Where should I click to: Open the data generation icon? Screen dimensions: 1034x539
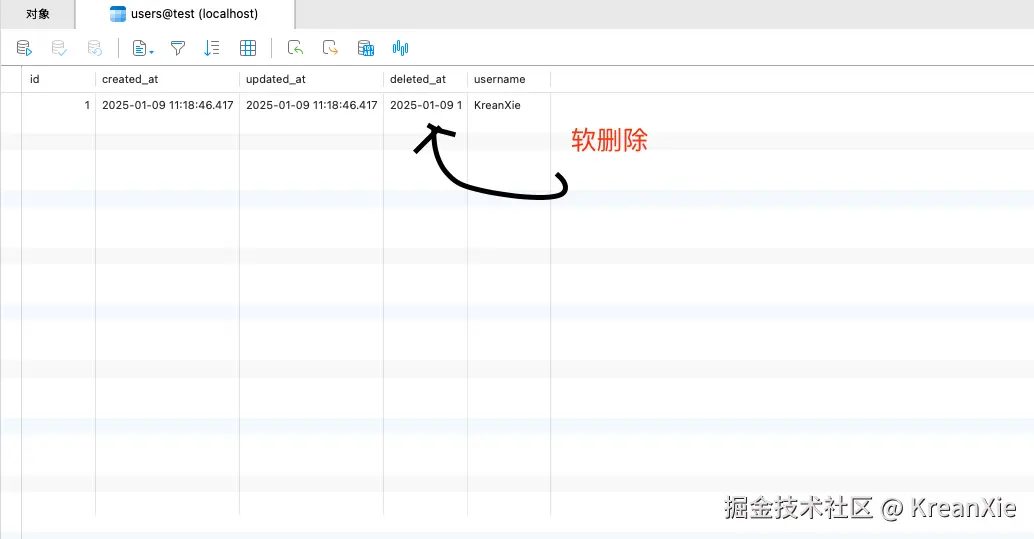(366, 48)
